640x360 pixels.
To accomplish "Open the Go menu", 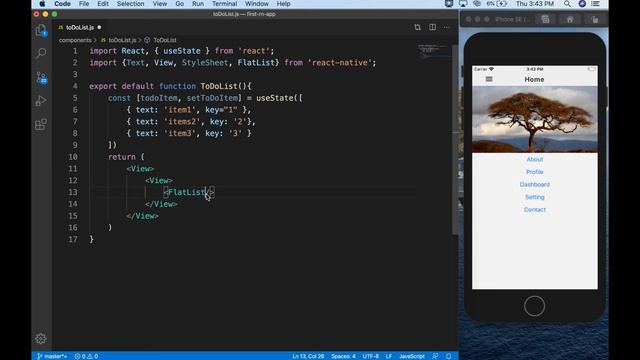I will [180, 4].
